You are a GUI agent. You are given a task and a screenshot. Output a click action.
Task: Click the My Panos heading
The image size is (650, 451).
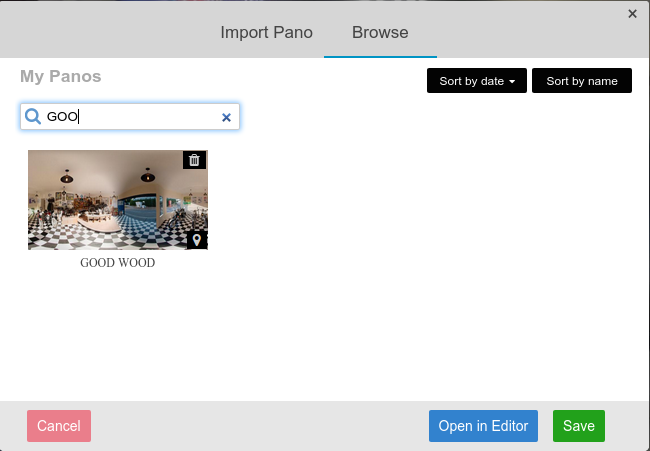(x=61, y=77)
